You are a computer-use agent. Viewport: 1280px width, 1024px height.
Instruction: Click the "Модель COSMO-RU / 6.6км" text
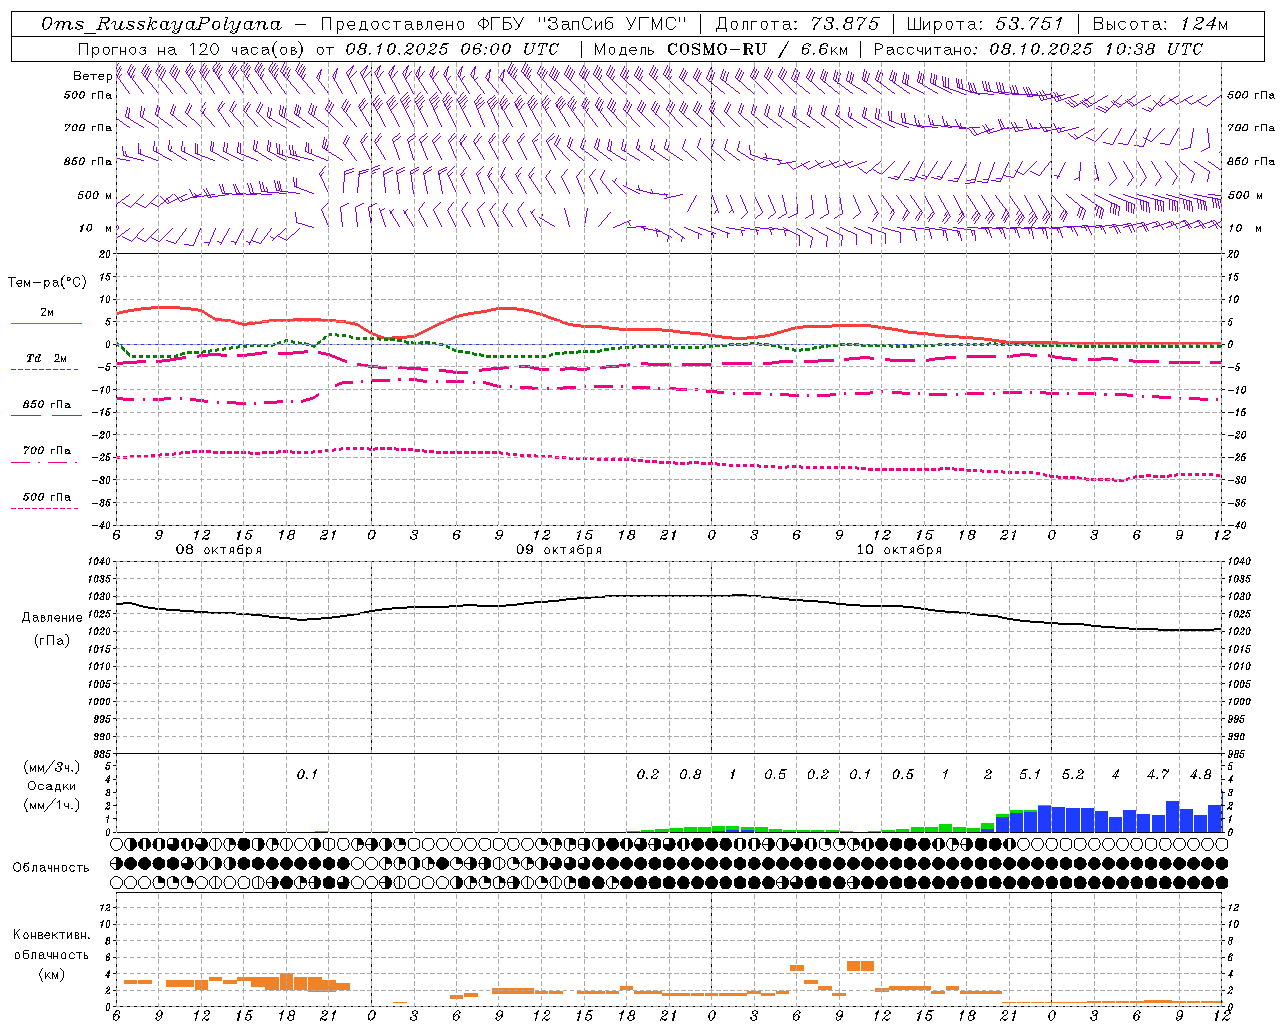pyautogui.click(x=720, y=49)
